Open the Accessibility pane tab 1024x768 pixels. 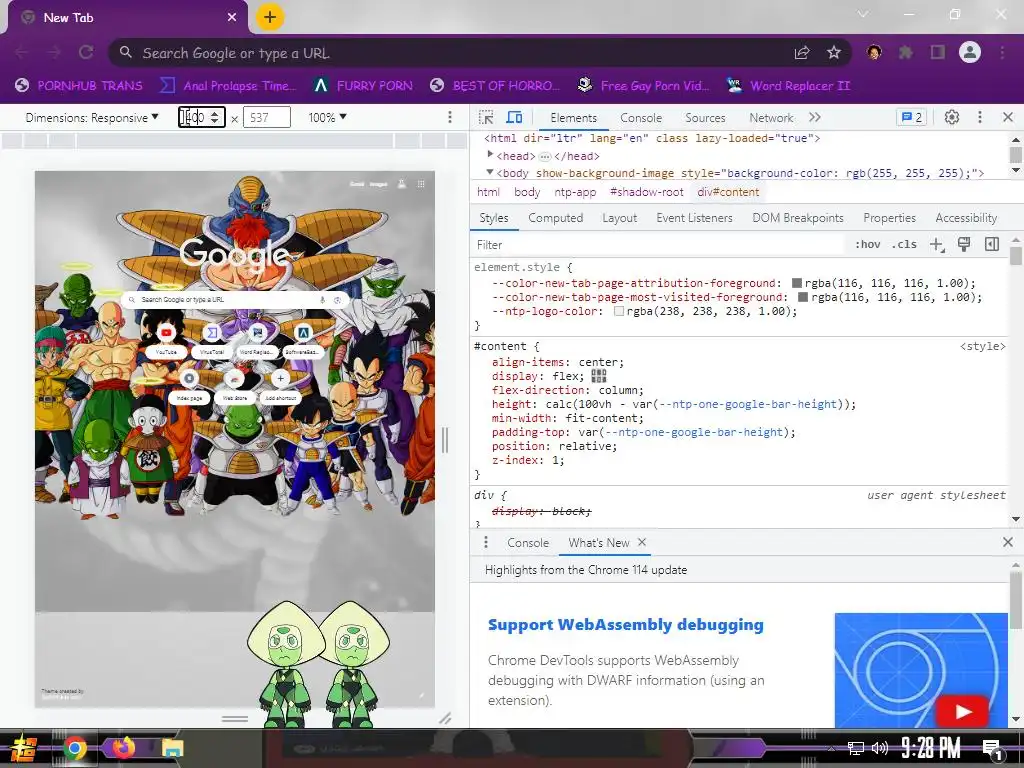tap(966, 218)
